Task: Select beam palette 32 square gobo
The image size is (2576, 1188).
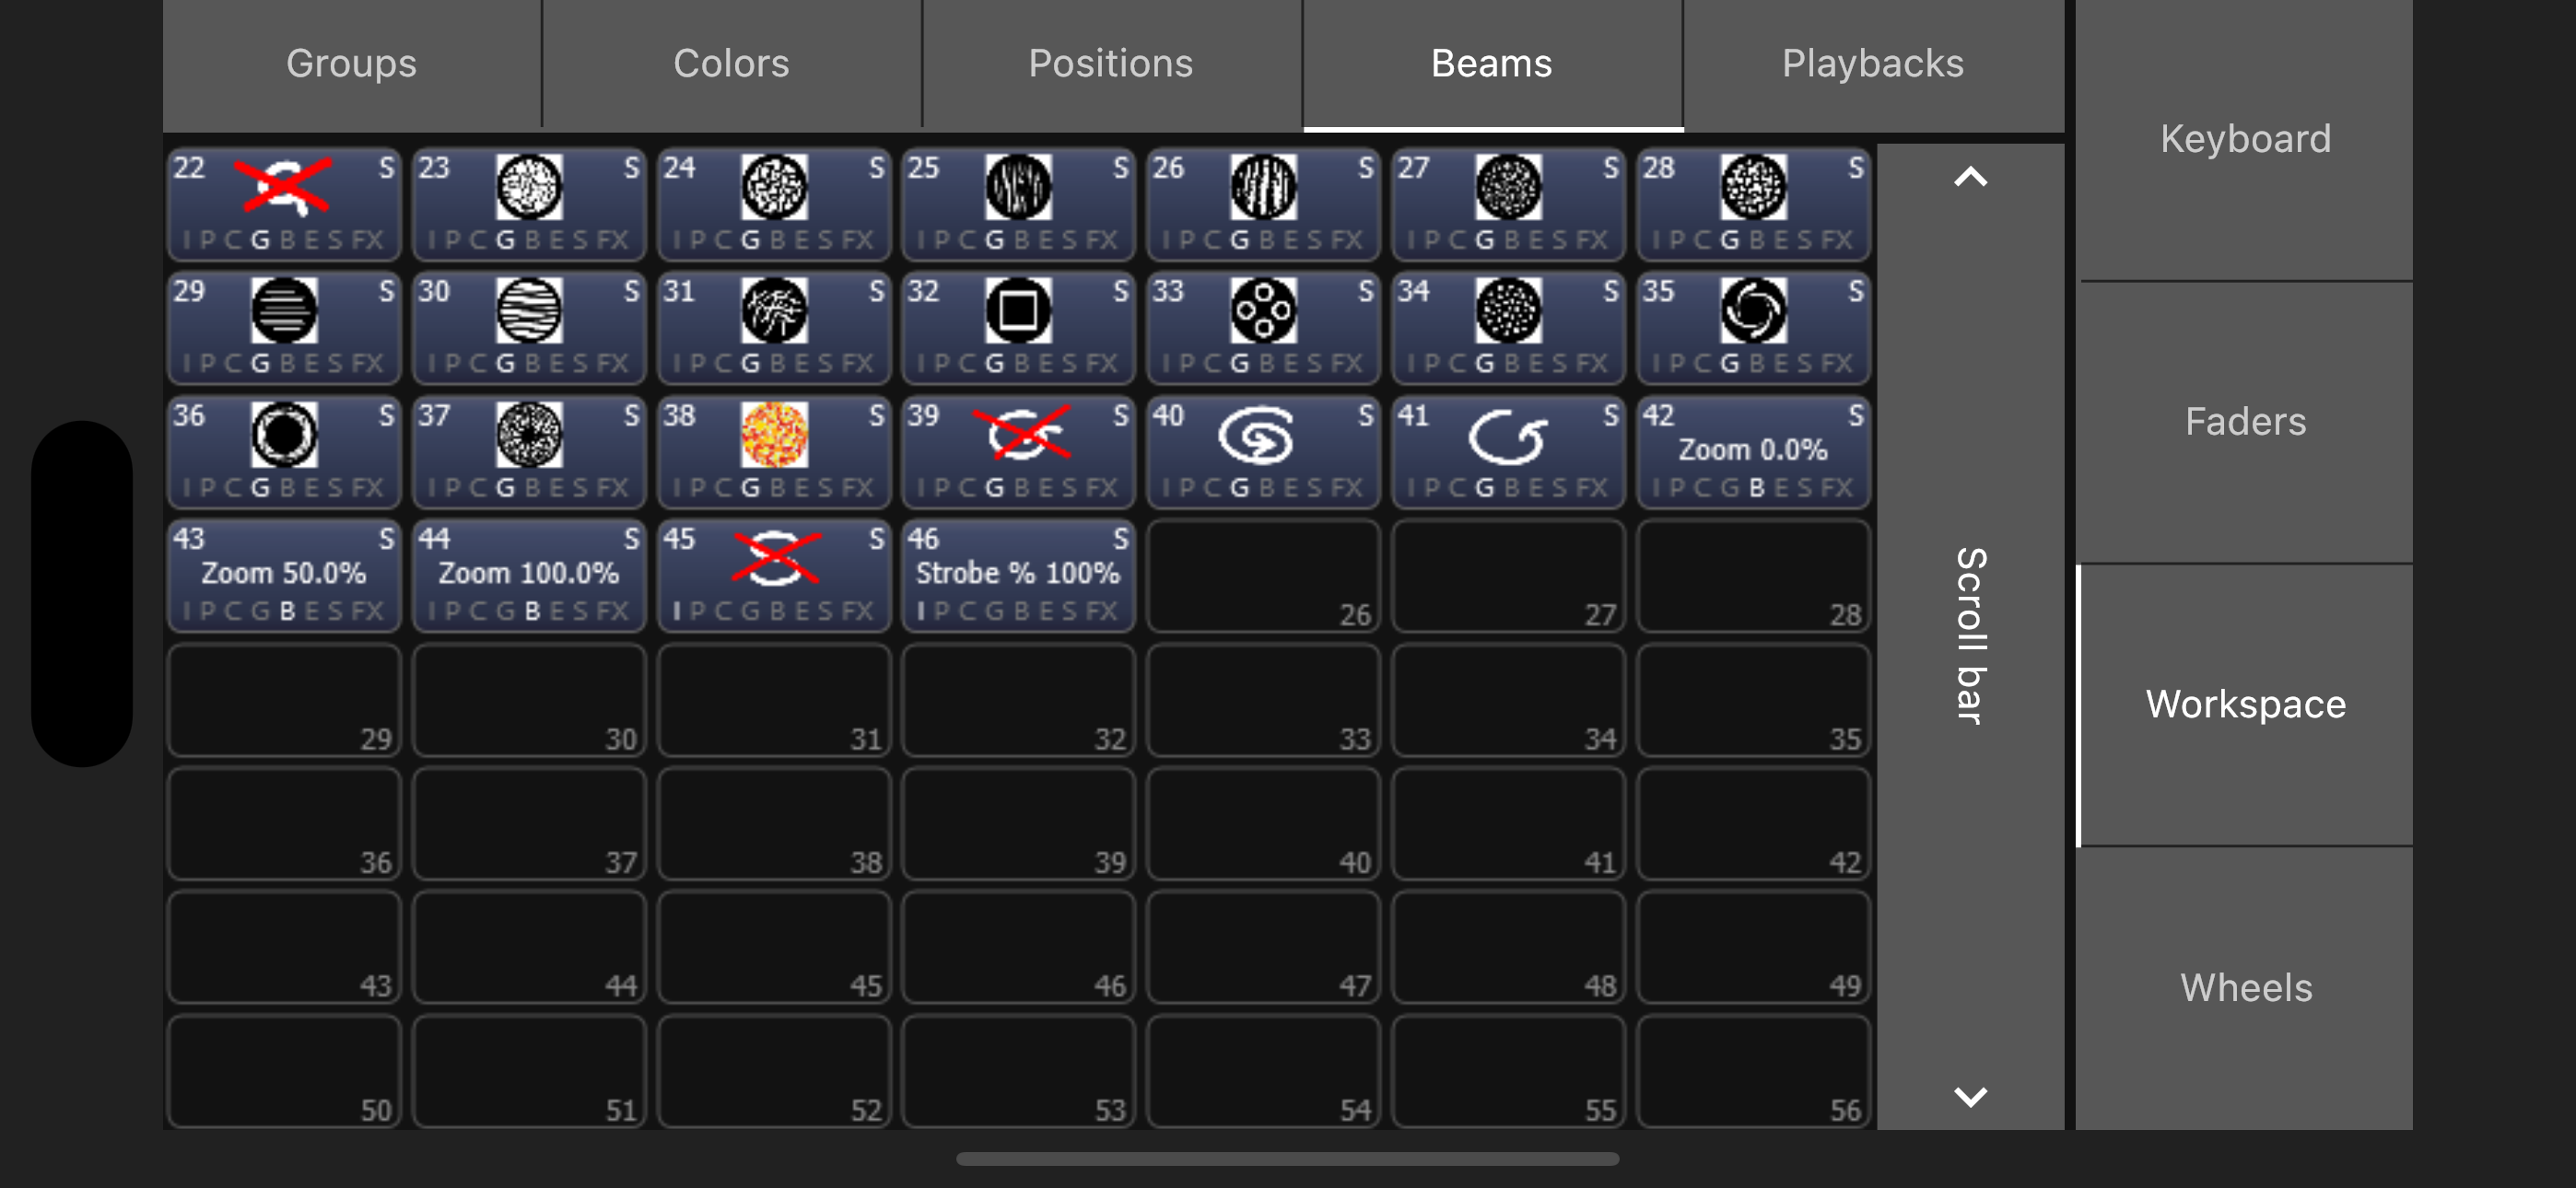Action: coord(1018,328)
